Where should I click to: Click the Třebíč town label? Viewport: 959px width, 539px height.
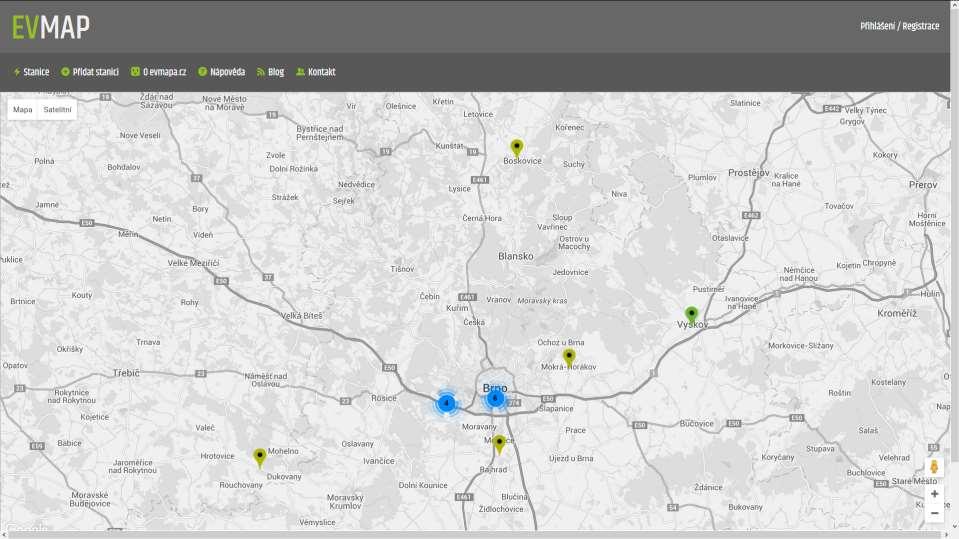126,373
